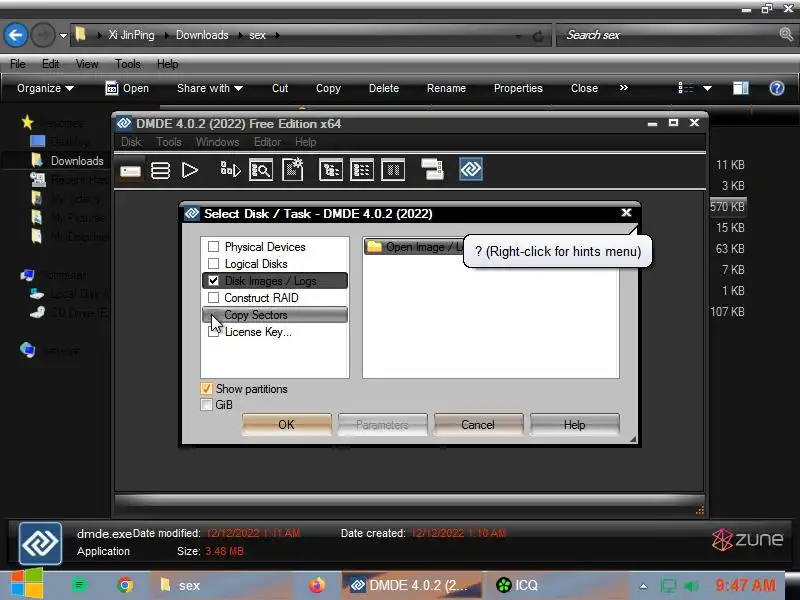Click the Play triangle toolbar icon
The height and width of the screenshot is (600, 800).
click(190, 170)
